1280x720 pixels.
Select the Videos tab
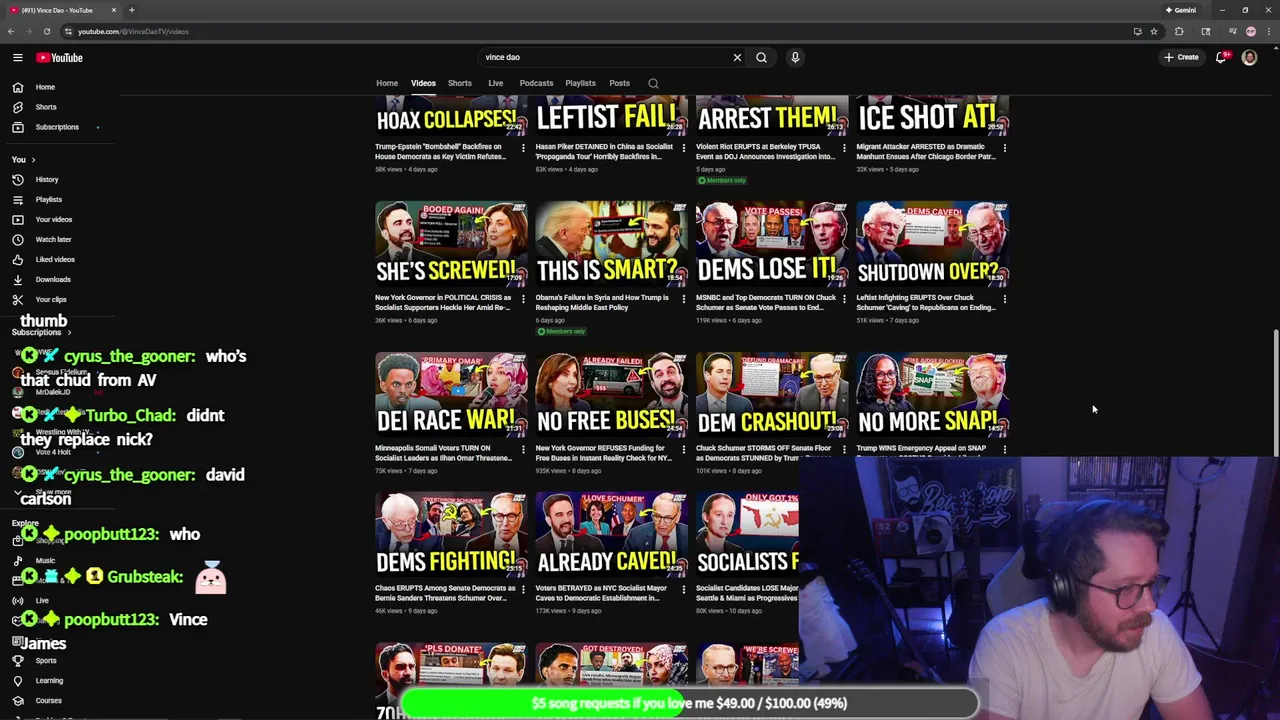[423, 83]
